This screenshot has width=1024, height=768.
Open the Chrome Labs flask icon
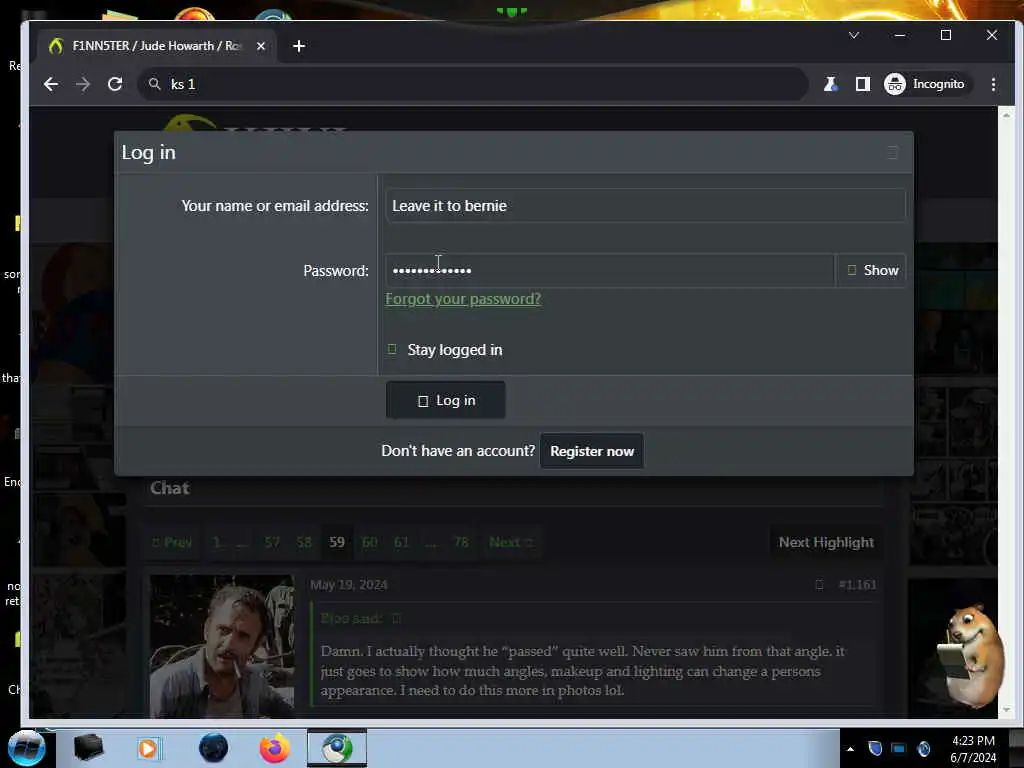pyautogui.click(x=830, y=84)
